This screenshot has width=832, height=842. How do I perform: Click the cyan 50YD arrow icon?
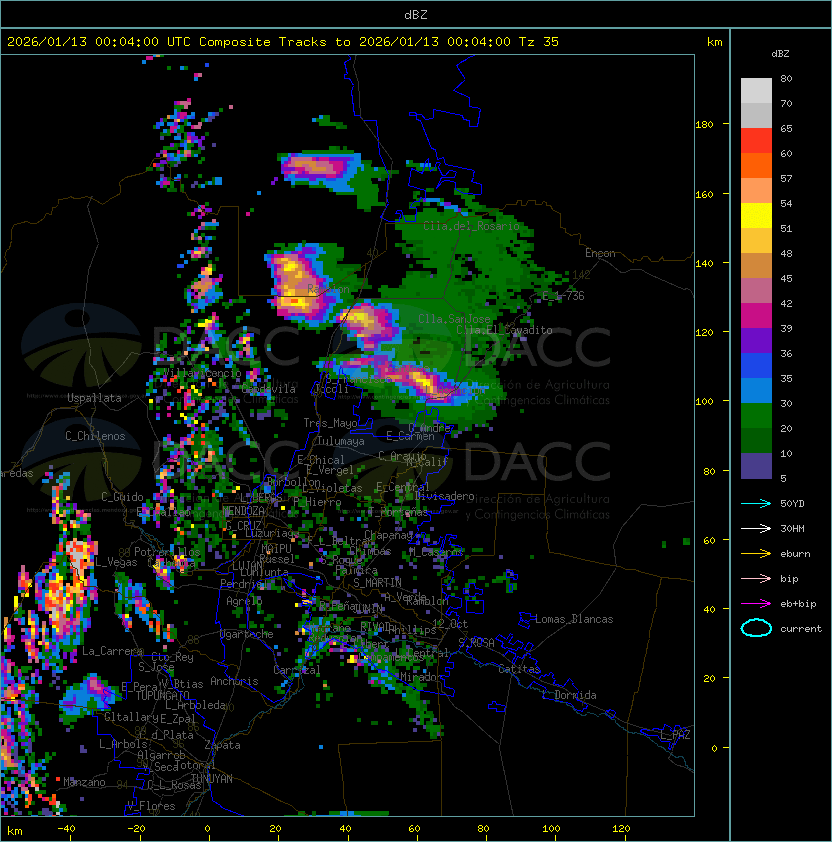pos(756,503)
